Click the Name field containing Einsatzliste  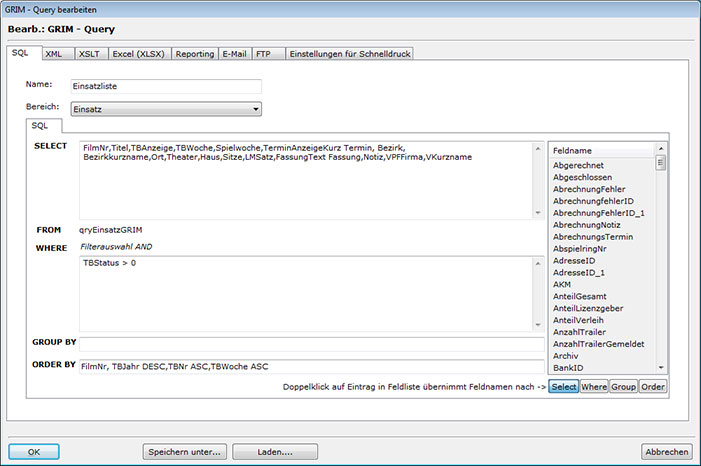(x=165, y=87)
